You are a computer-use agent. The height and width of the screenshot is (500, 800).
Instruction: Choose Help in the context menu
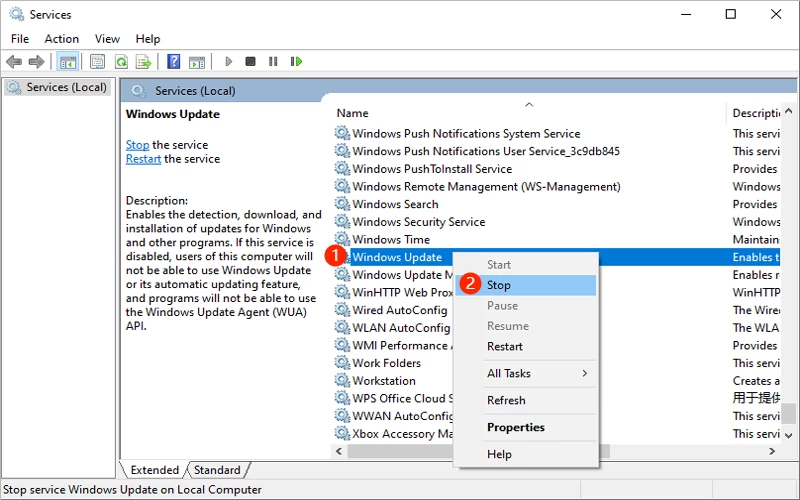click(525, 454)
